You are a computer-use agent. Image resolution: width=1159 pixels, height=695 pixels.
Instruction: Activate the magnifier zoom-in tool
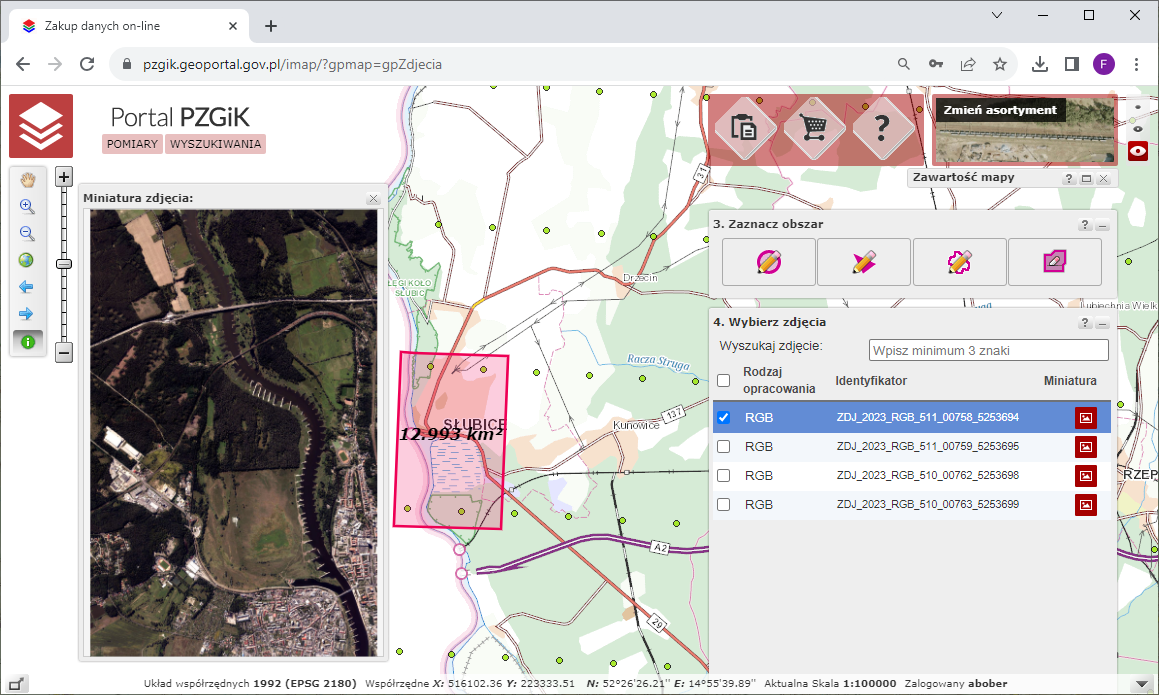(x=27, y=207)
